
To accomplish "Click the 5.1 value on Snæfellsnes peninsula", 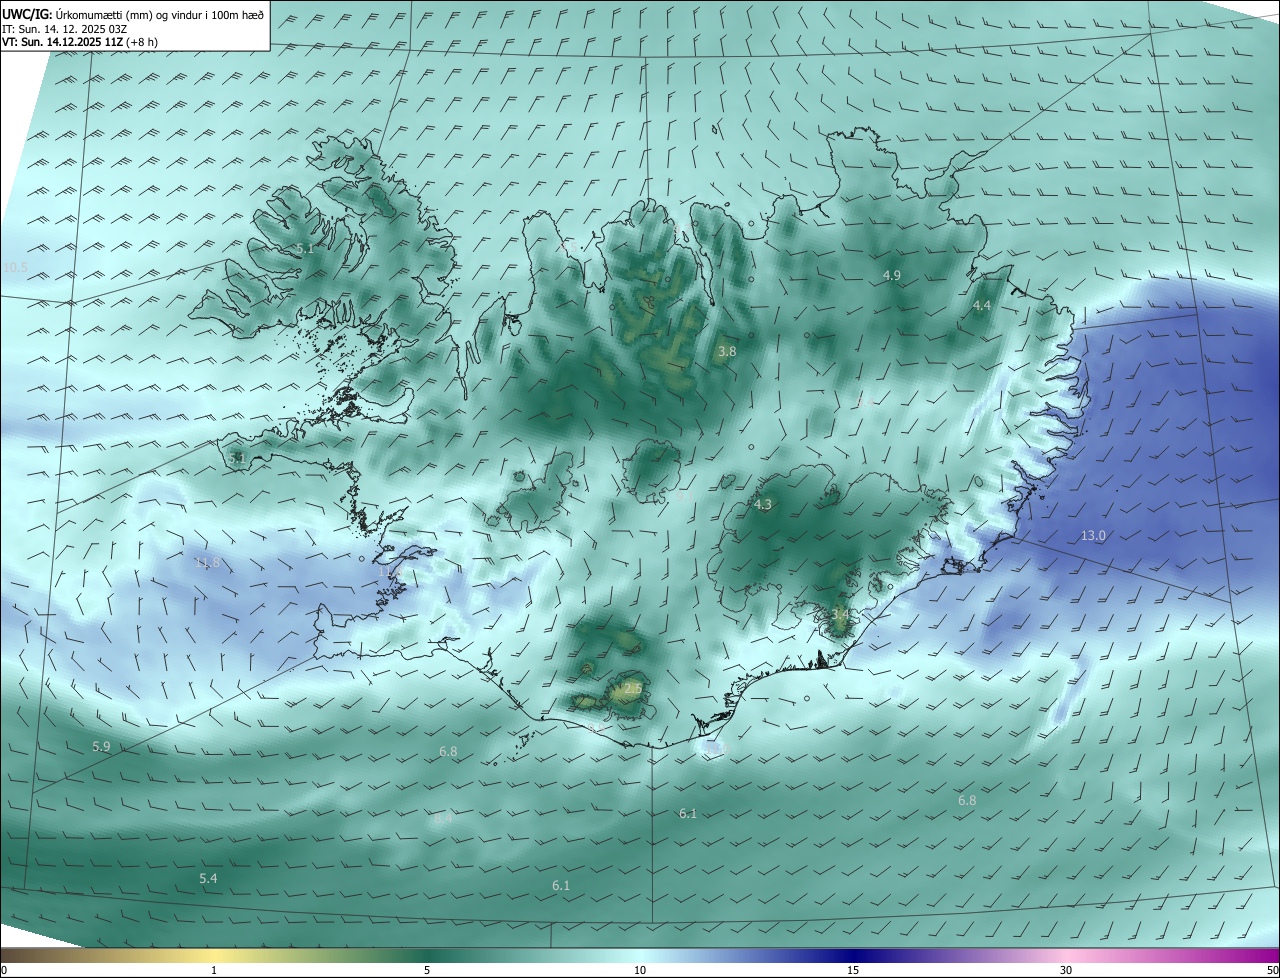I will point(236,458).
